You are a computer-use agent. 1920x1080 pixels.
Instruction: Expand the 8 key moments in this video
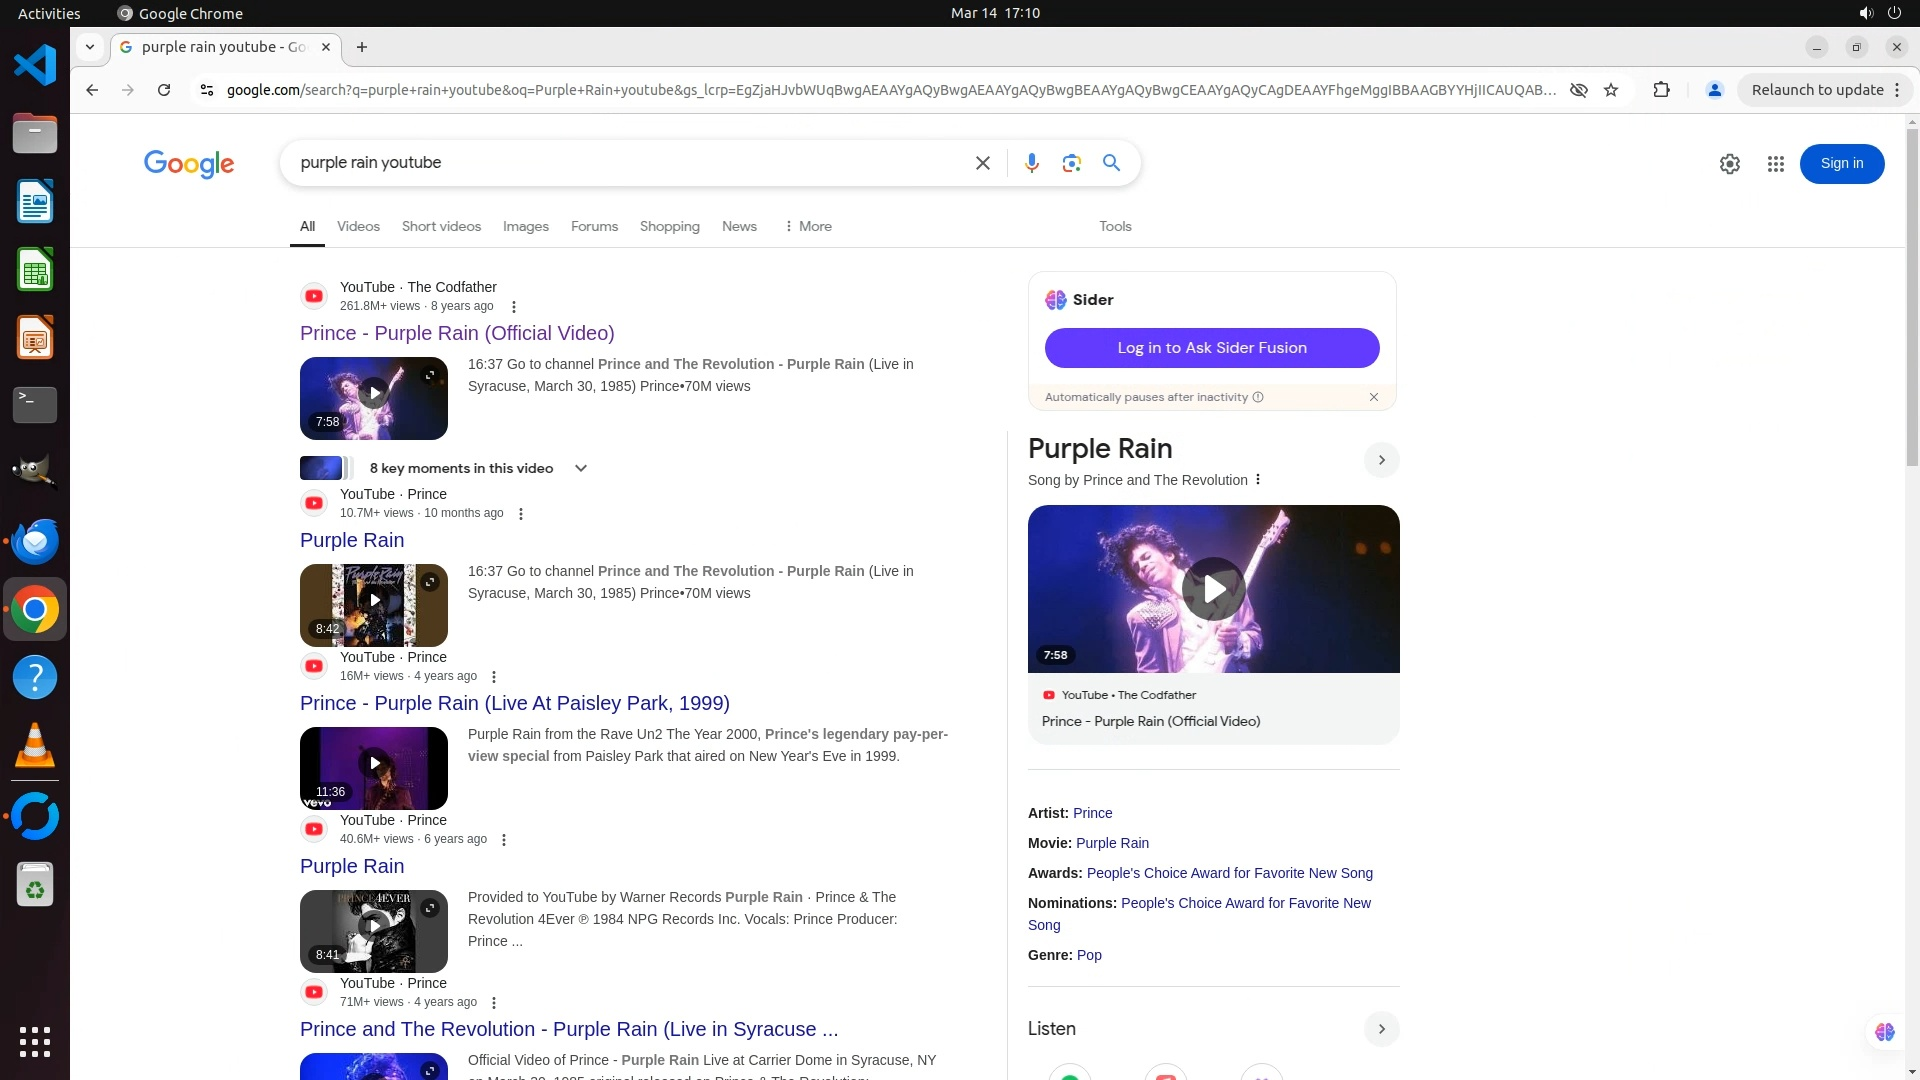click(580, 468)
